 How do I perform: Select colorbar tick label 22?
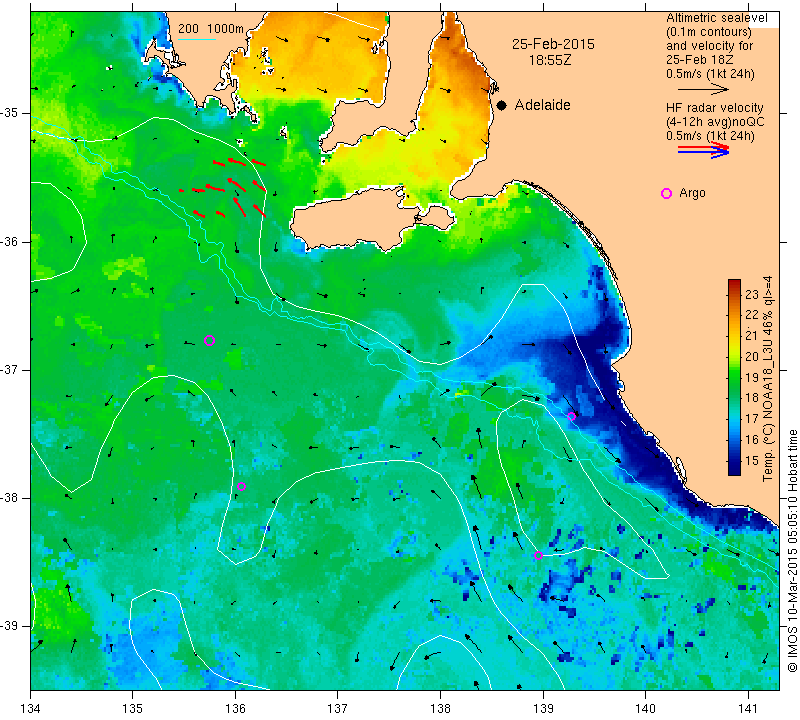click(x=752, y=315)
